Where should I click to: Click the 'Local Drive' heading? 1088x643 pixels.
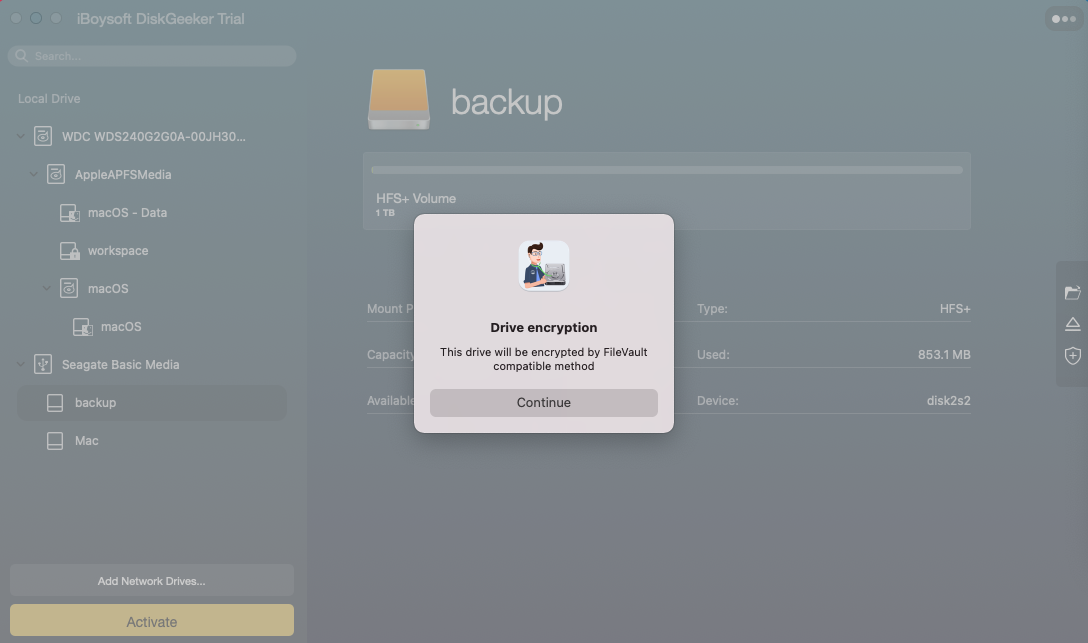coord(49,98)
